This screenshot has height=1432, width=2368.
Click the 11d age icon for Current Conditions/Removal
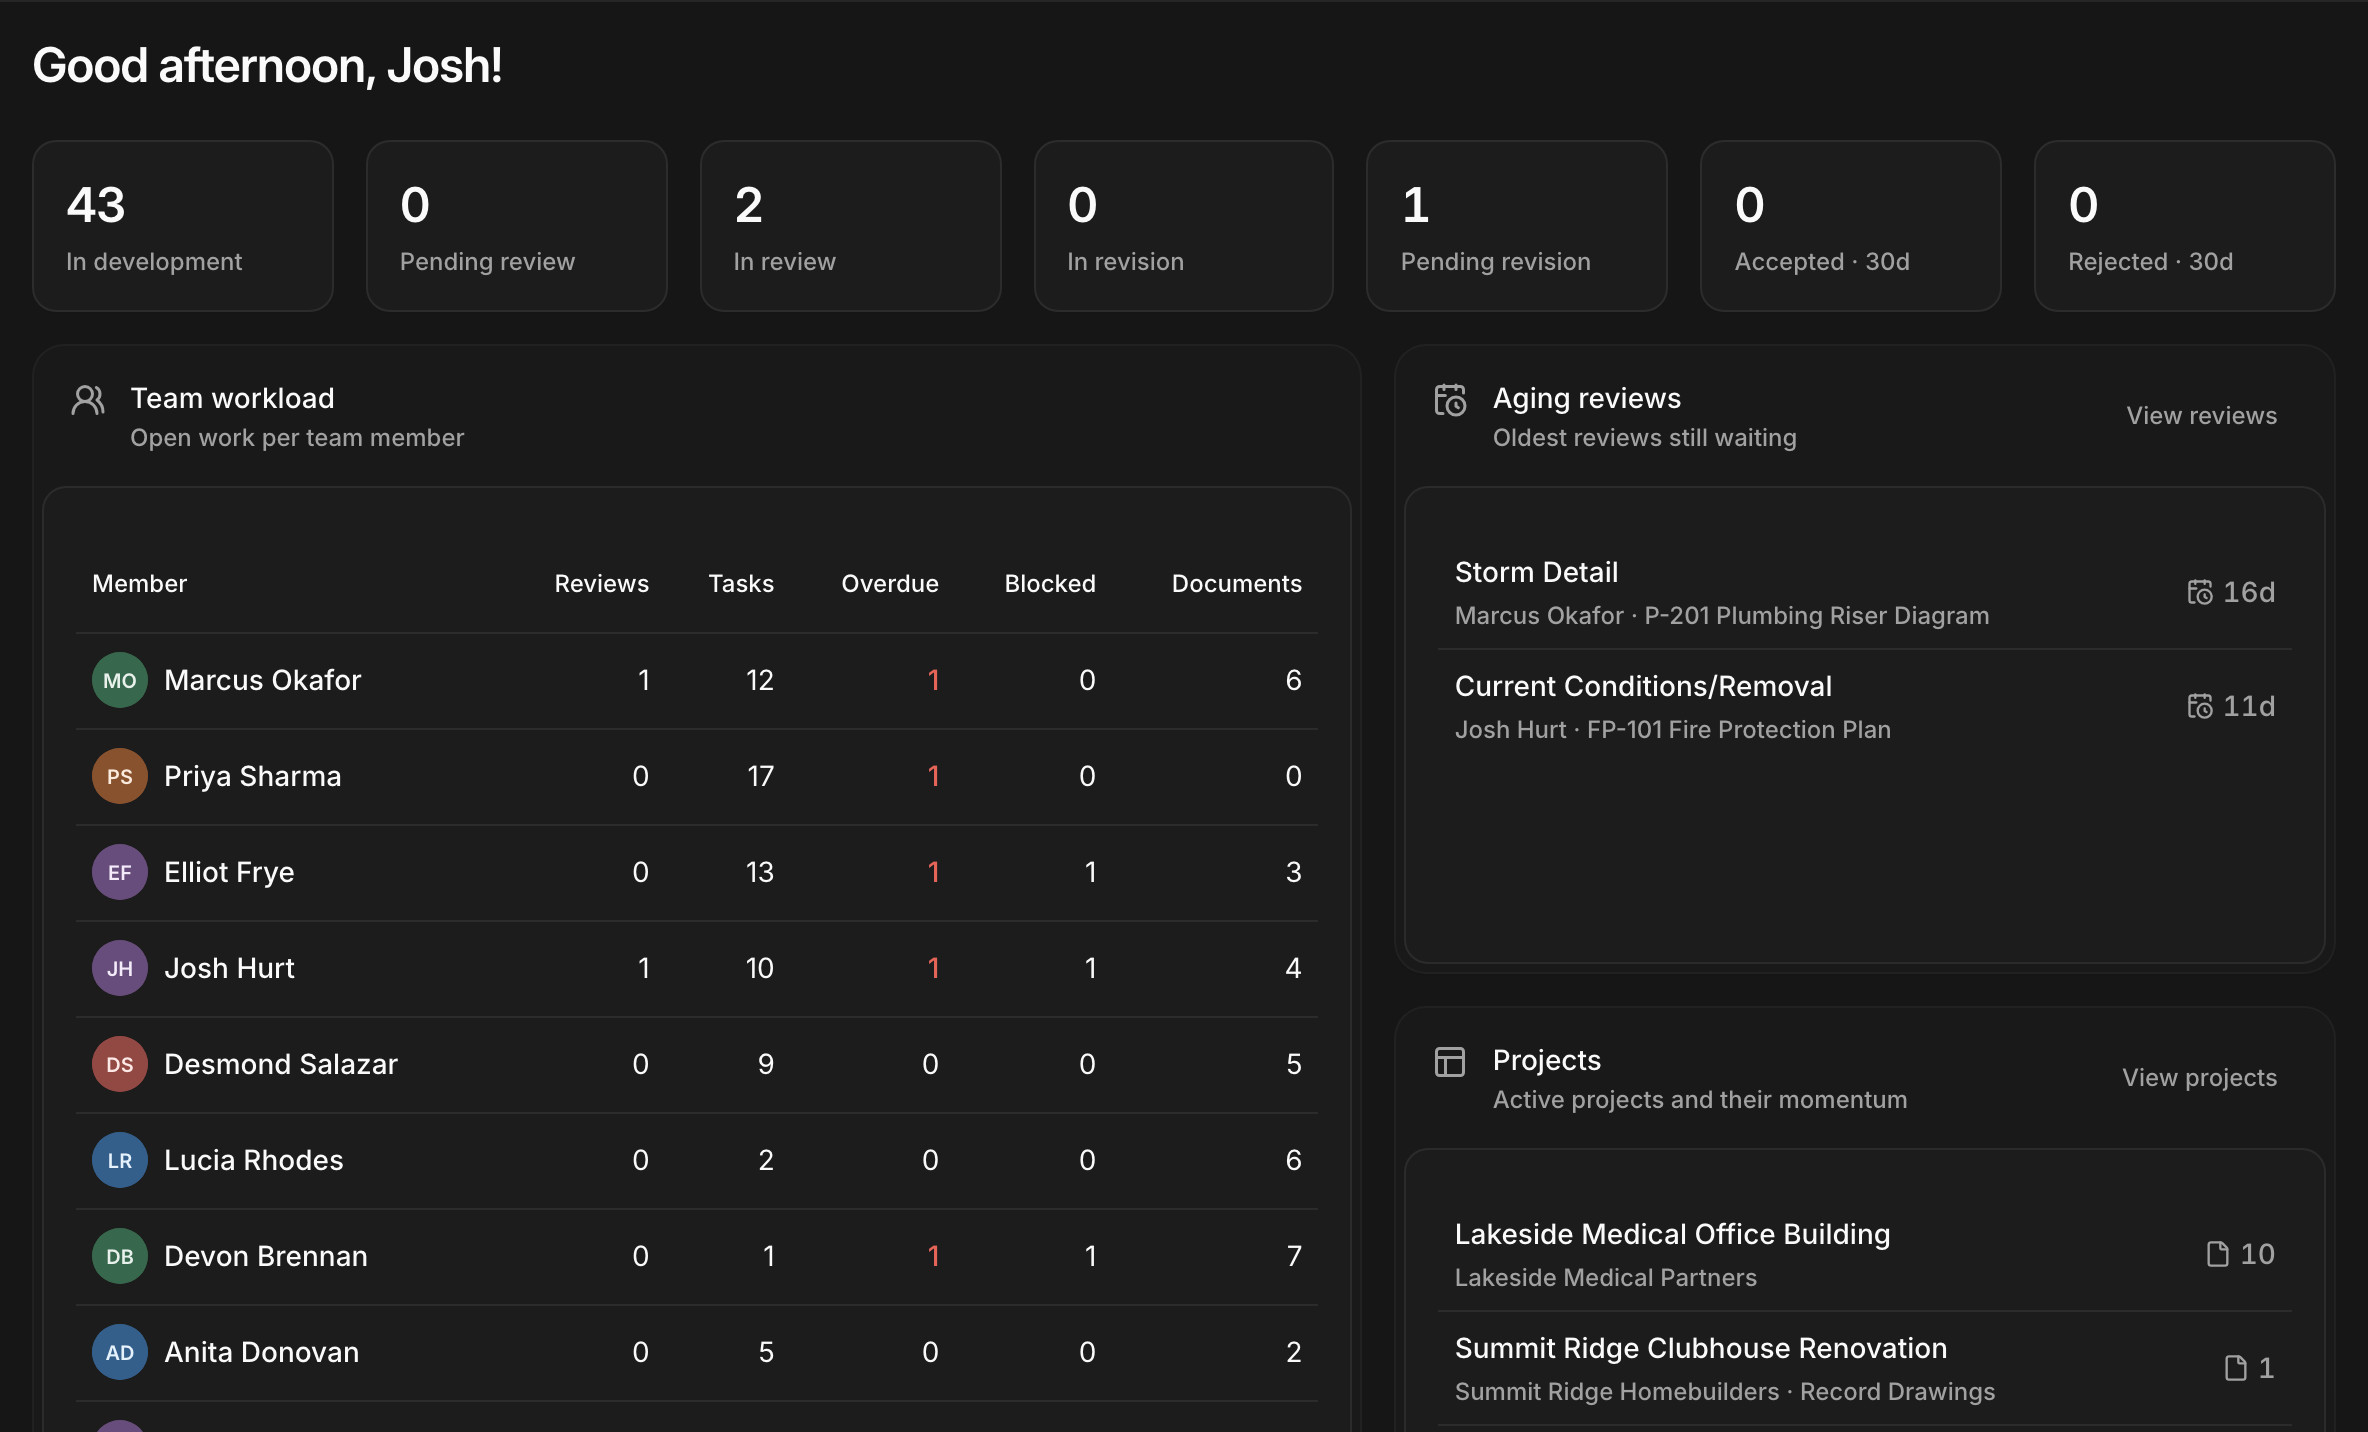tap(2200, 707)
